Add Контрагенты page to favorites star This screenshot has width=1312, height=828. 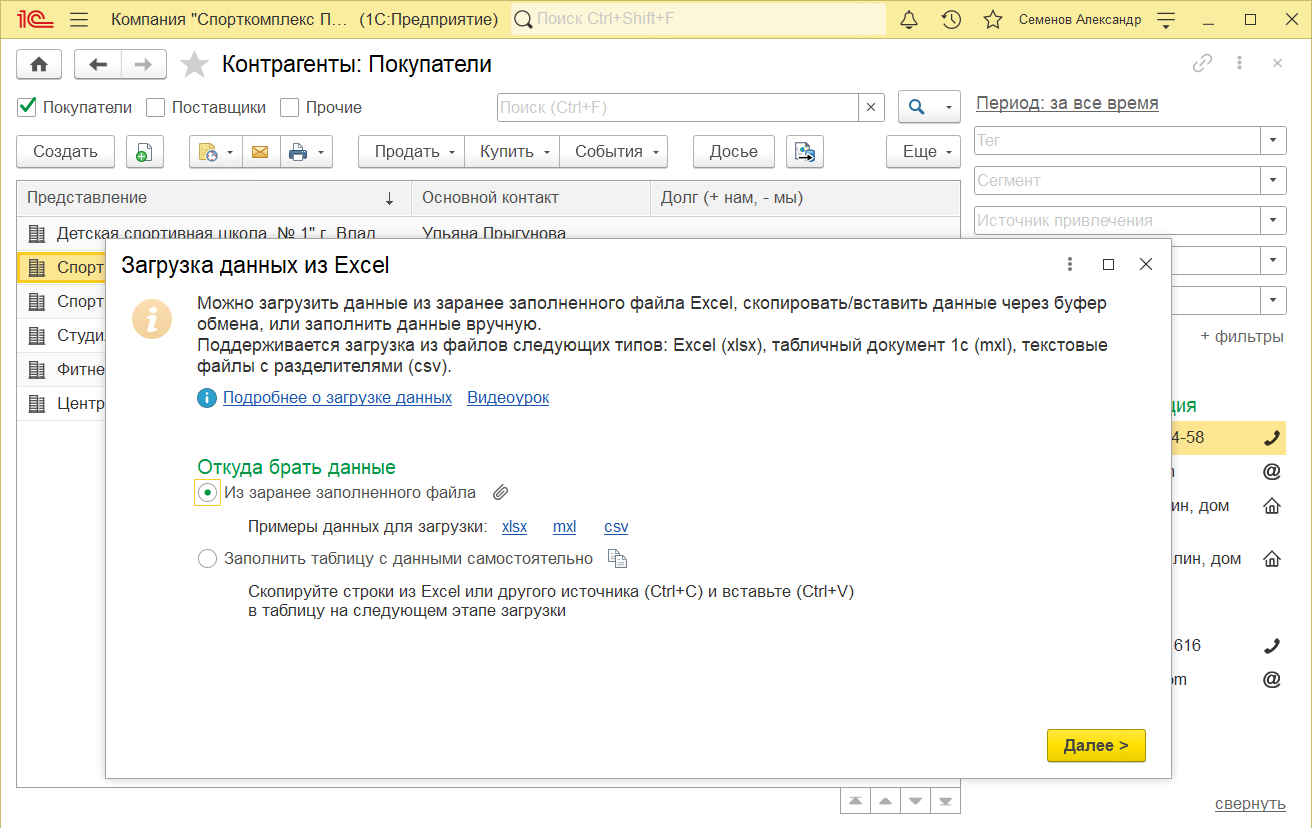point(194,65)
